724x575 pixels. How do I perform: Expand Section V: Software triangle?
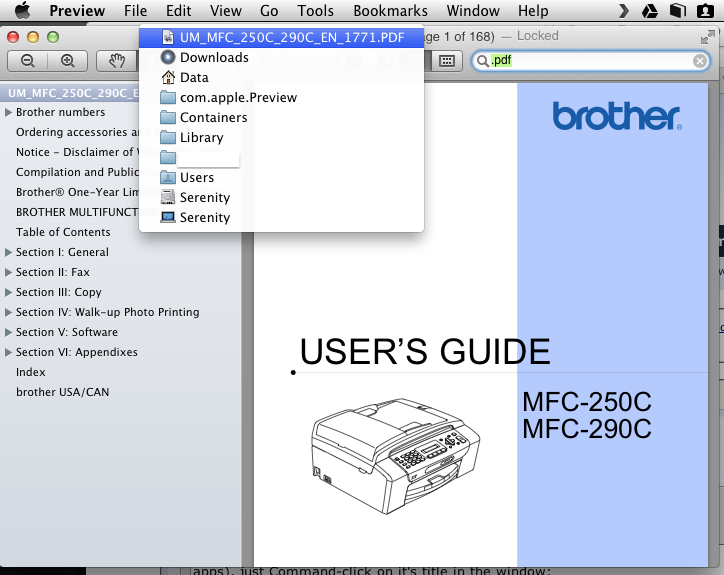pyautogui.click(x=8, y=332)
